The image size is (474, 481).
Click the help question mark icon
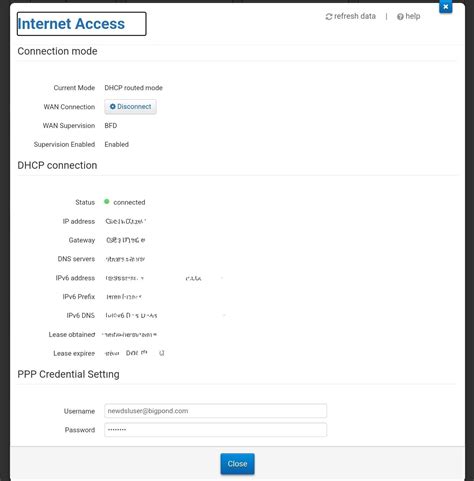[x=400, y=17]
